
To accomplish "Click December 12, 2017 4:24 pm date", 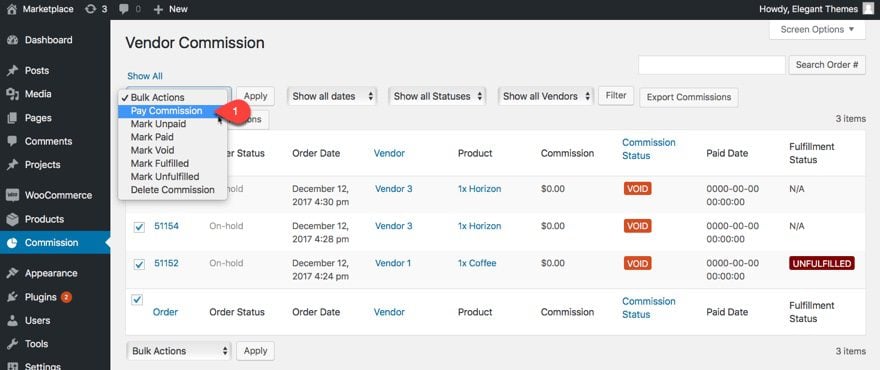I will click(x=320, y=269).
